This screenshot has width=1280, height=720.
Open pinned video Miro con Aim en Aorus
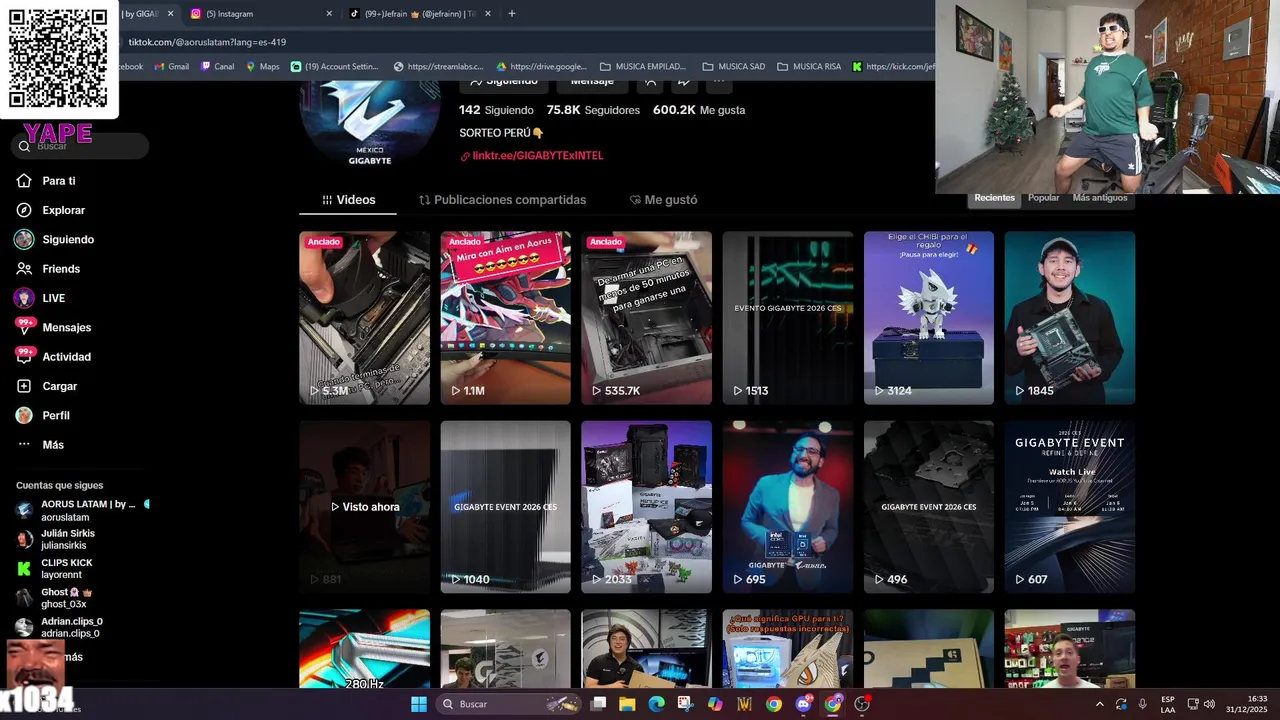click(x=505, y=318)
